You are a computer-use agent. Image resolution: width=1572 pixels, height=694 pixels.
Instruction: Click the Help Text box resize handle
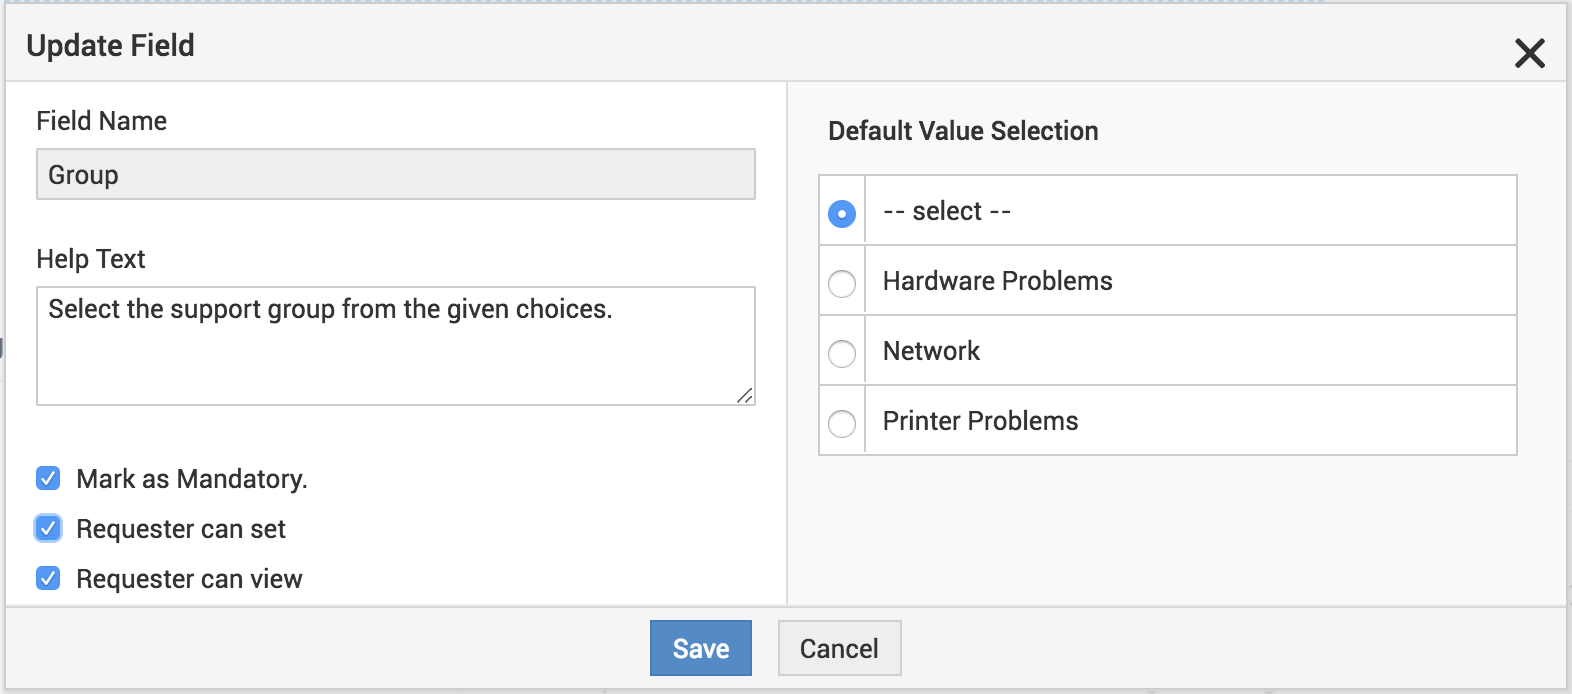pos(745,396)
